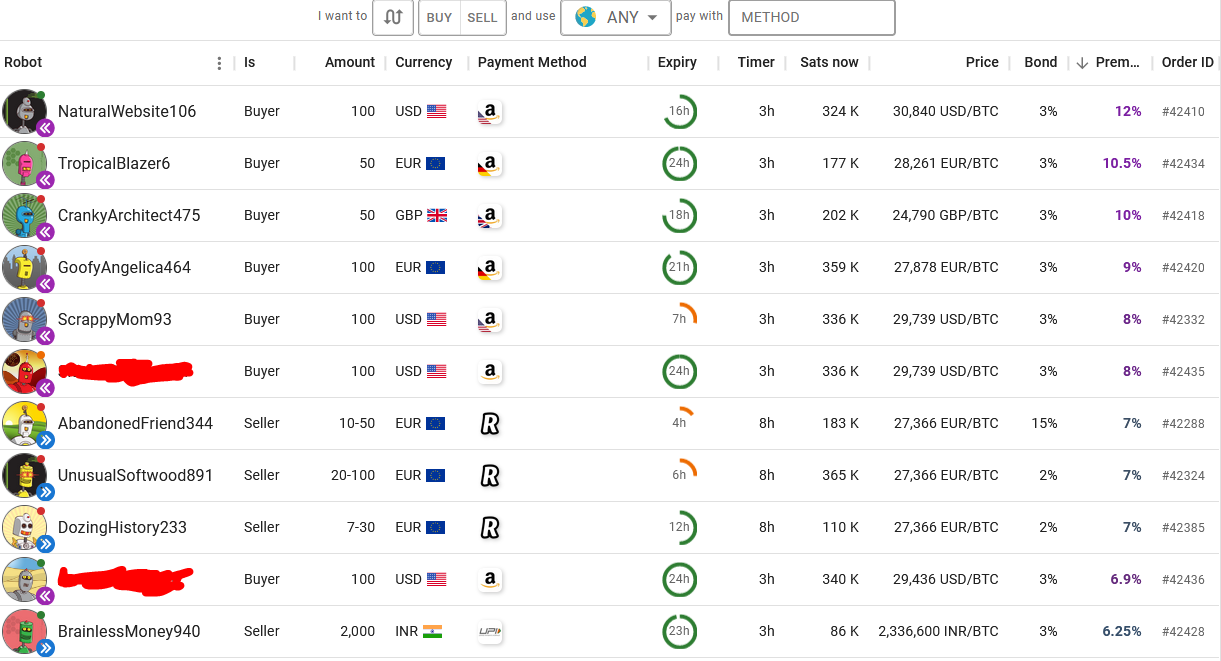Sort by Premium column header
This screenshot has width=1221, height=661.
pos(1117,62)
